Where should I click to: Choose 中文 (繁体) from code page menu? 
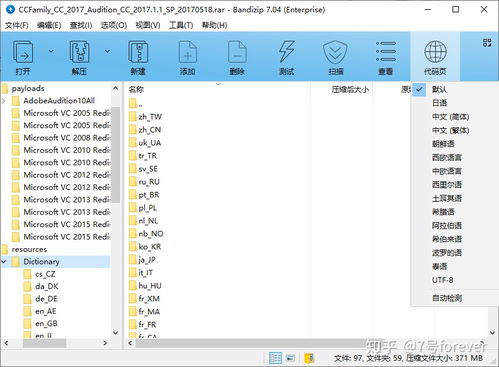point(450,130)
